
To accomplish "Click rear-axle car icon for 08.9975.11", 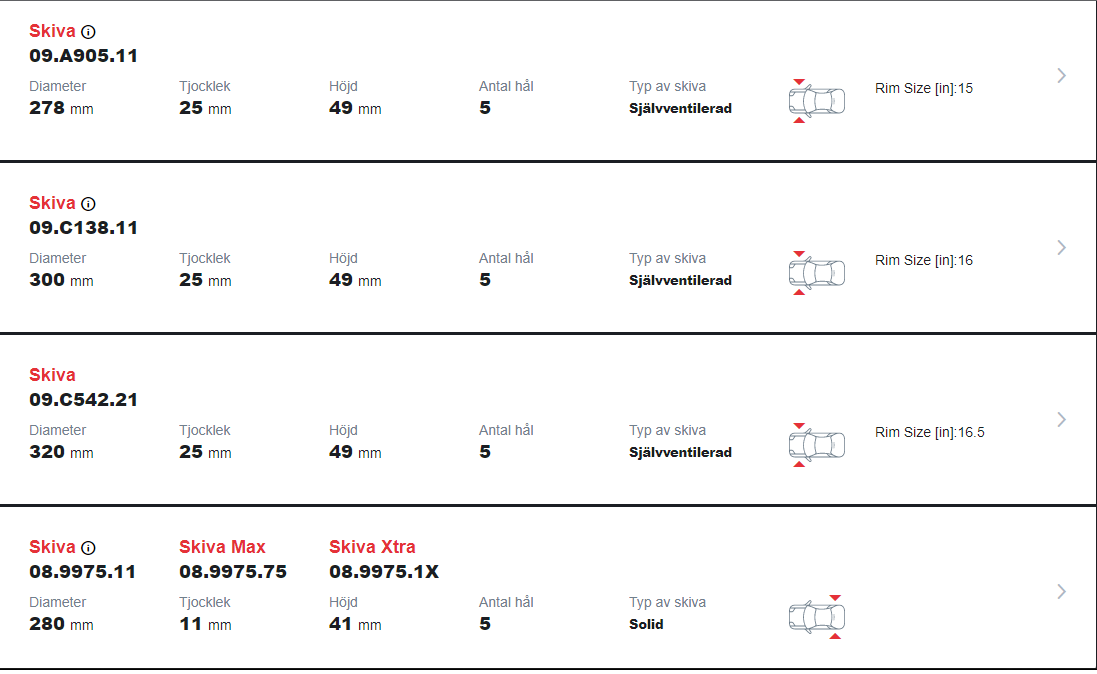I will click(816, 617).
